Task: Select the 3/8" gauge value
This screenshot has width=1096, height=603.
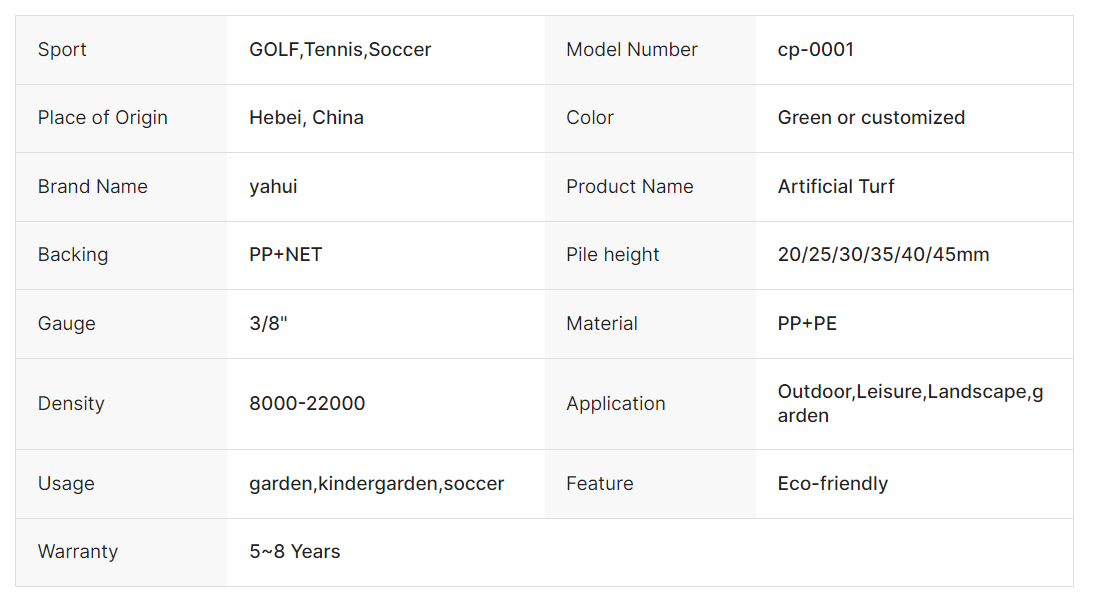Action: pyautogui.click(x=268, y=324)
